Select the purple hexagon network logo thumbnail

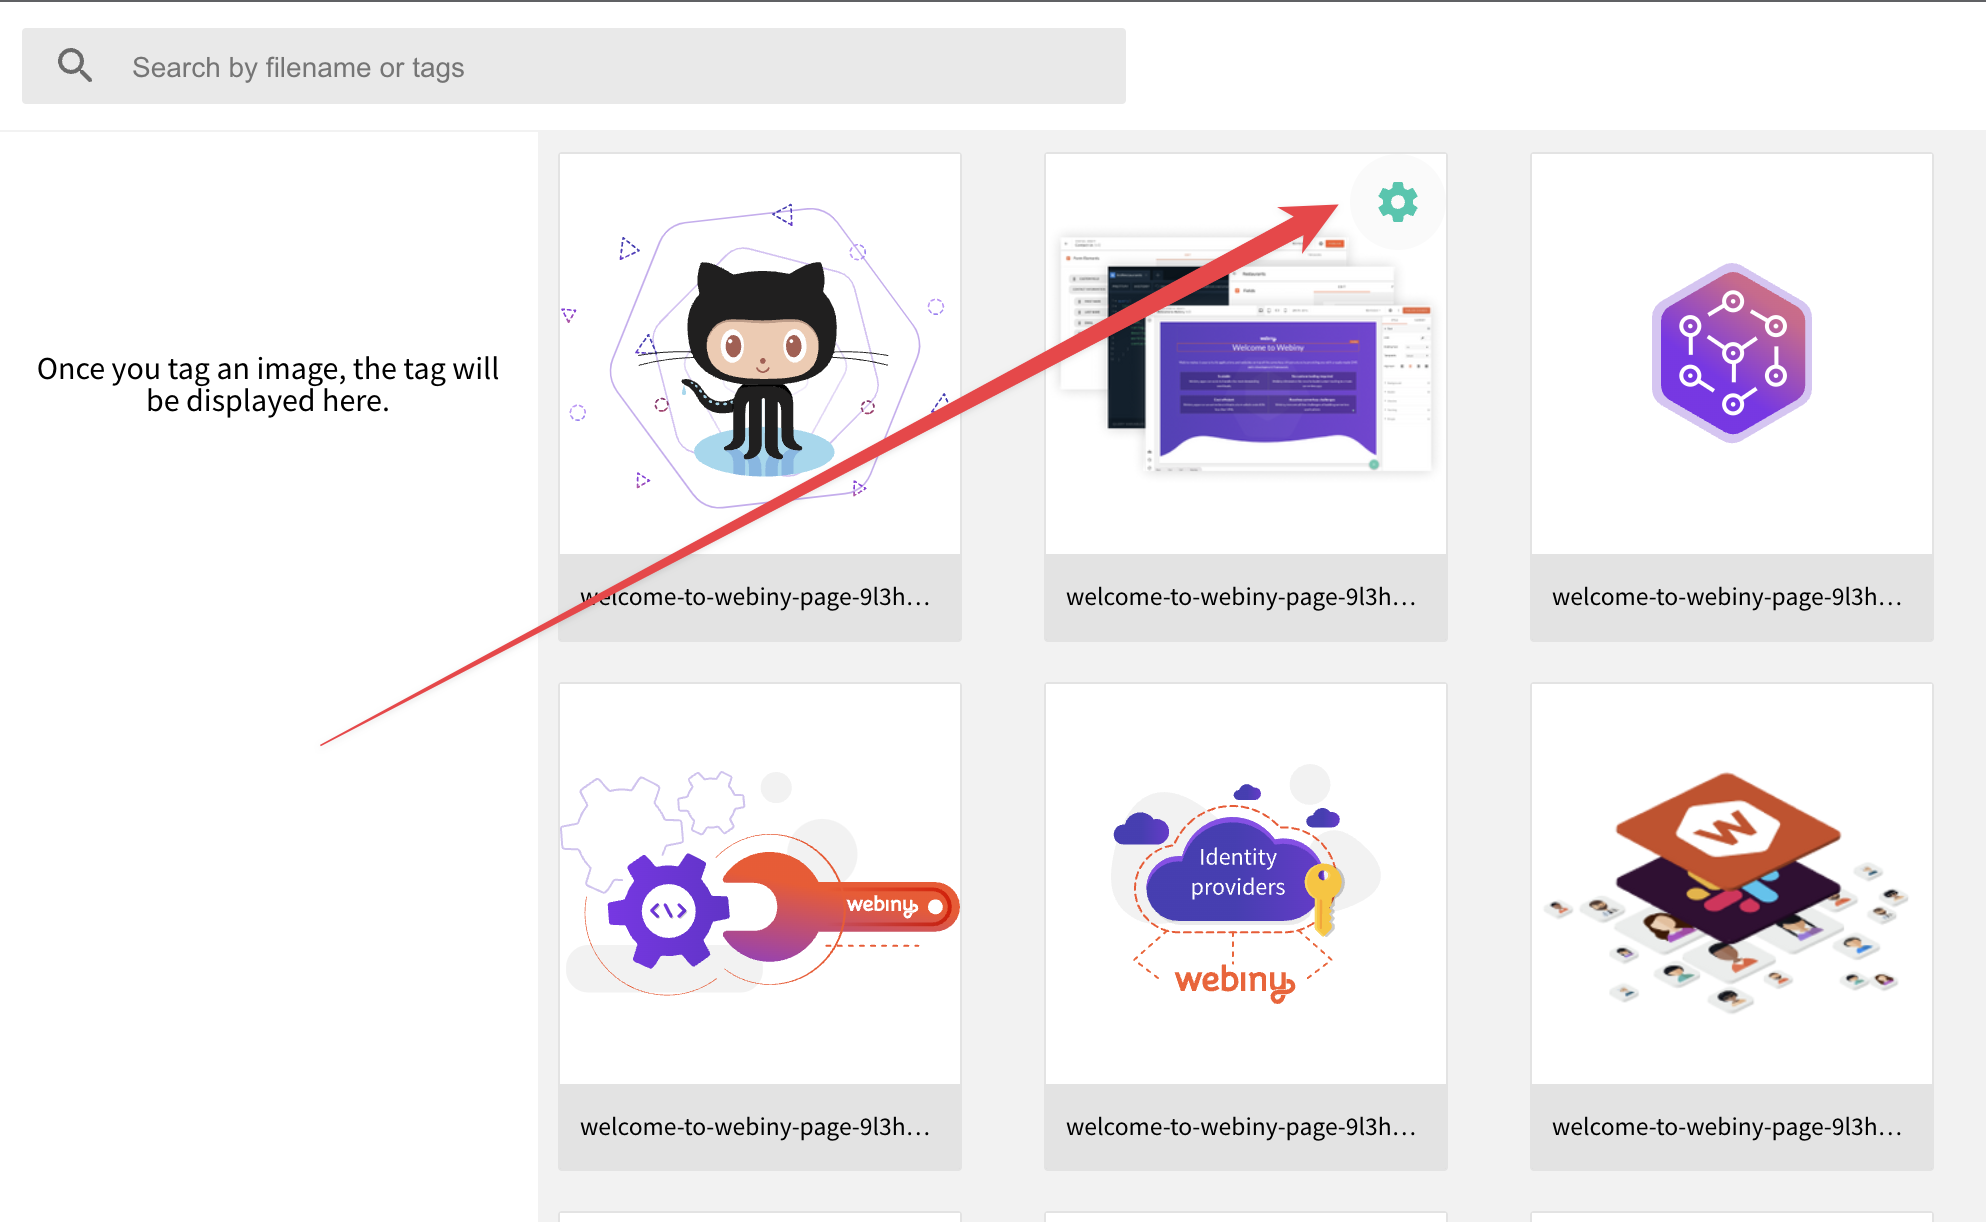[x=1732, y=354]
